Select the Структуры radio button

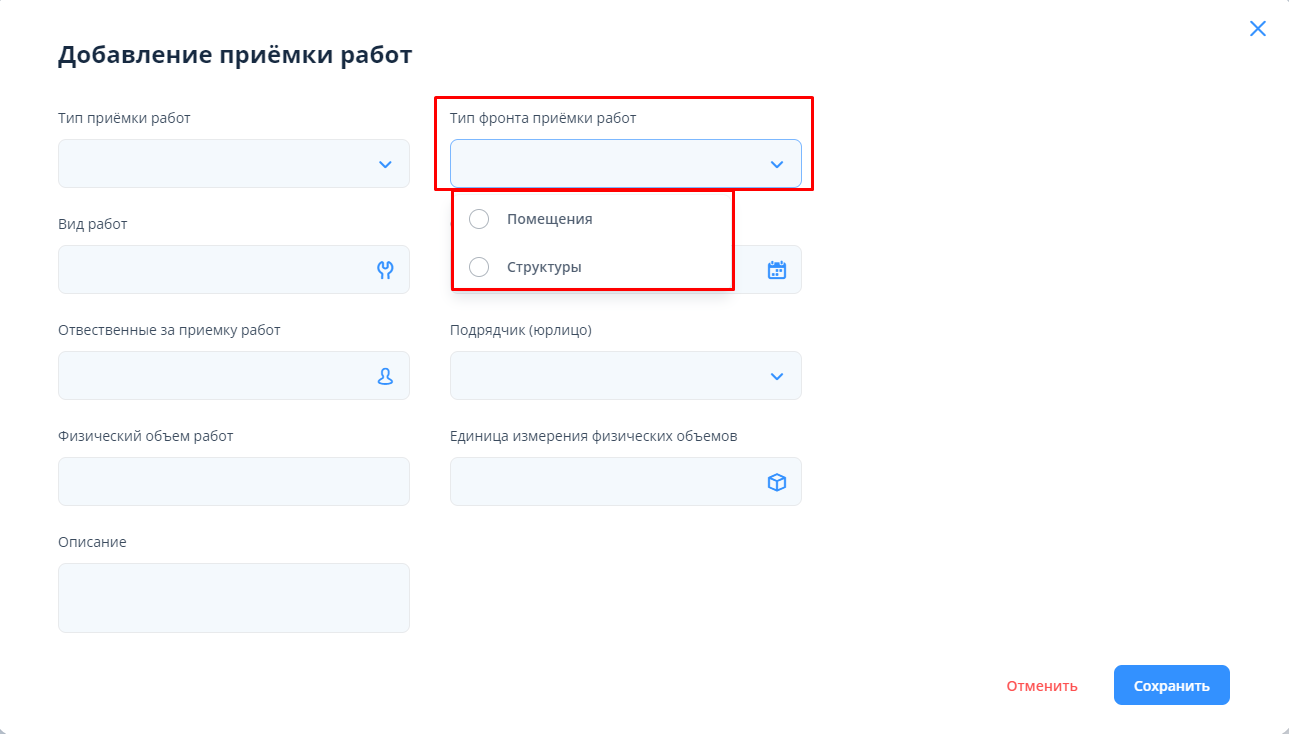point(479,267)
